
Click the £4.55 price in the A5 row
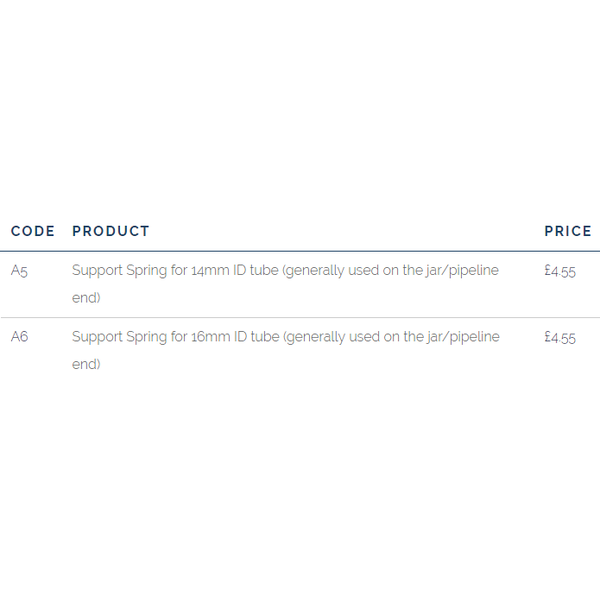pos(560,271)
